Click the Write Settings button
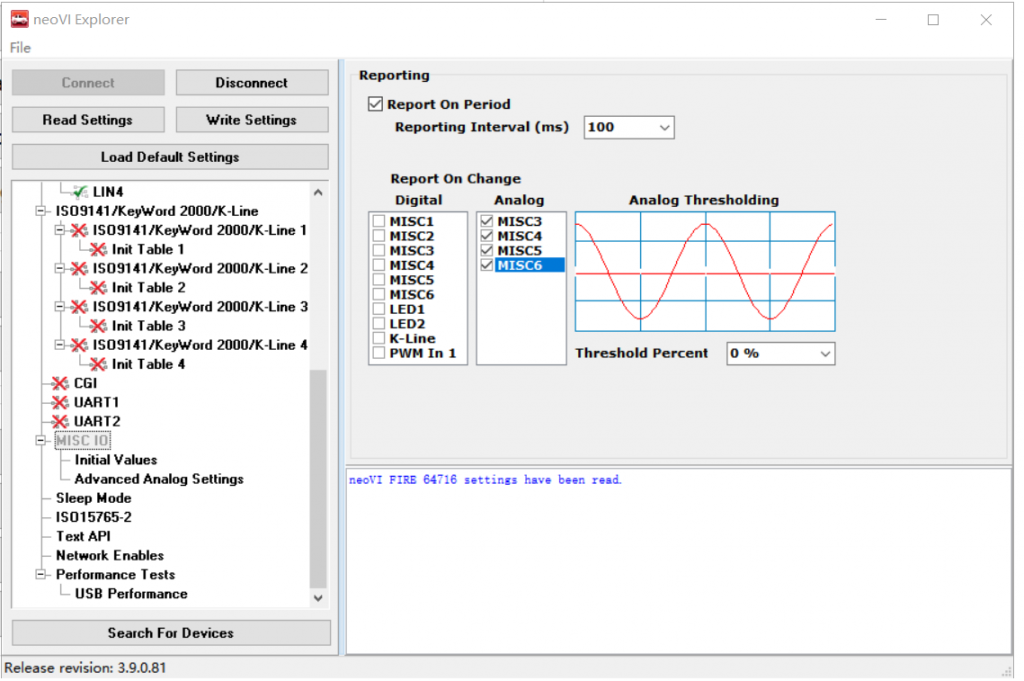 pos(251,120)
